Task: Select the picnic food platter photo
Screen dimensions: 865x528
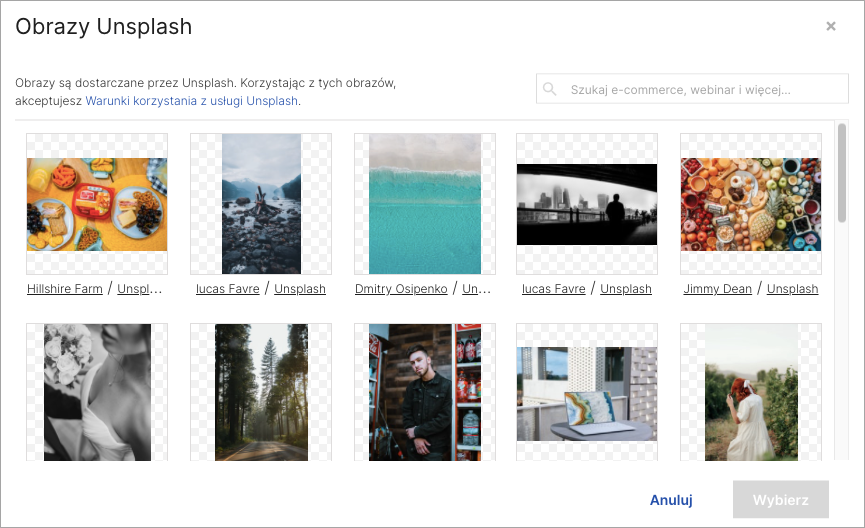Action: [x=97, y=204]
